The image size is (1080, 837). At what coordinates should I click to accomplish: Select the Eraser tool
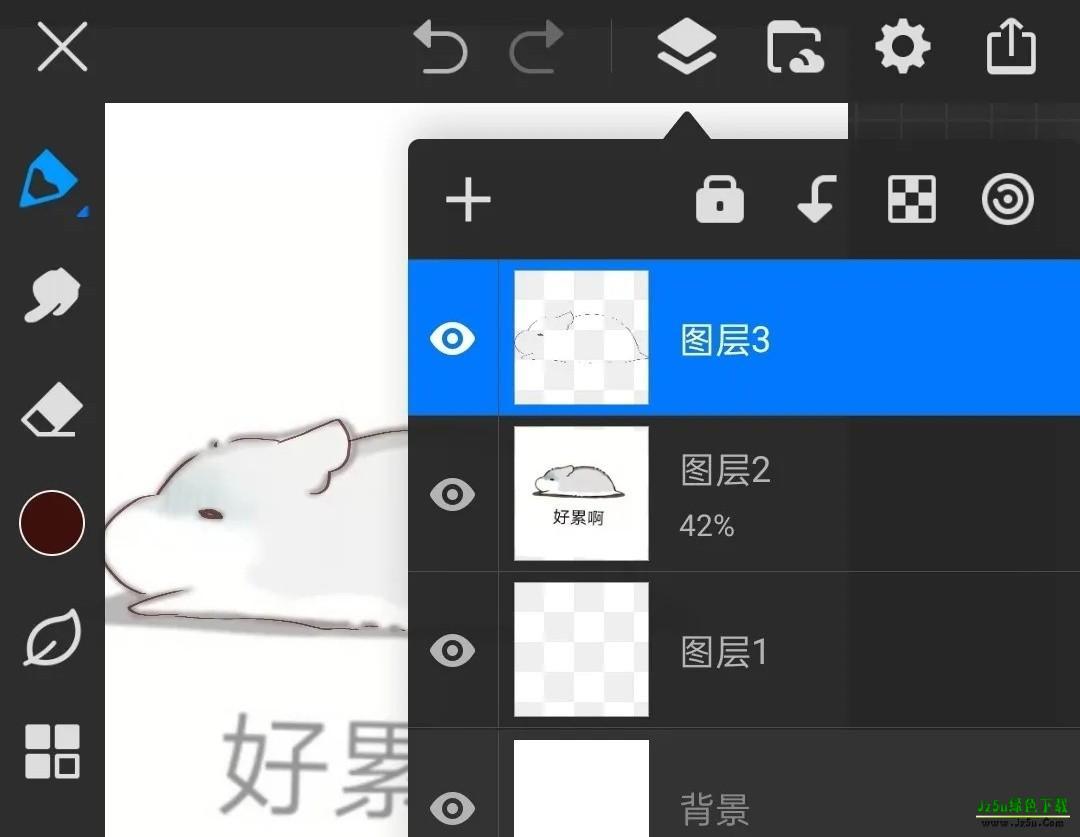click(51, 410)
